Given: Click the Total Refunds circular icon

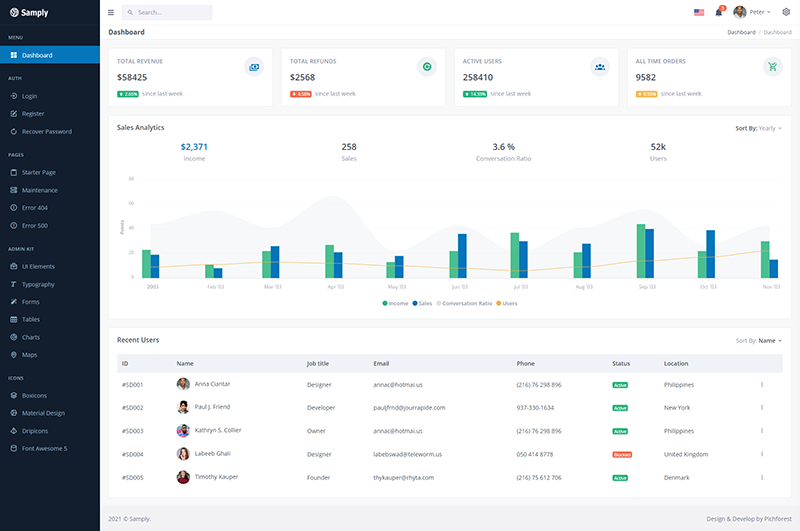Looking at the screenshot, I should [427, 67].
